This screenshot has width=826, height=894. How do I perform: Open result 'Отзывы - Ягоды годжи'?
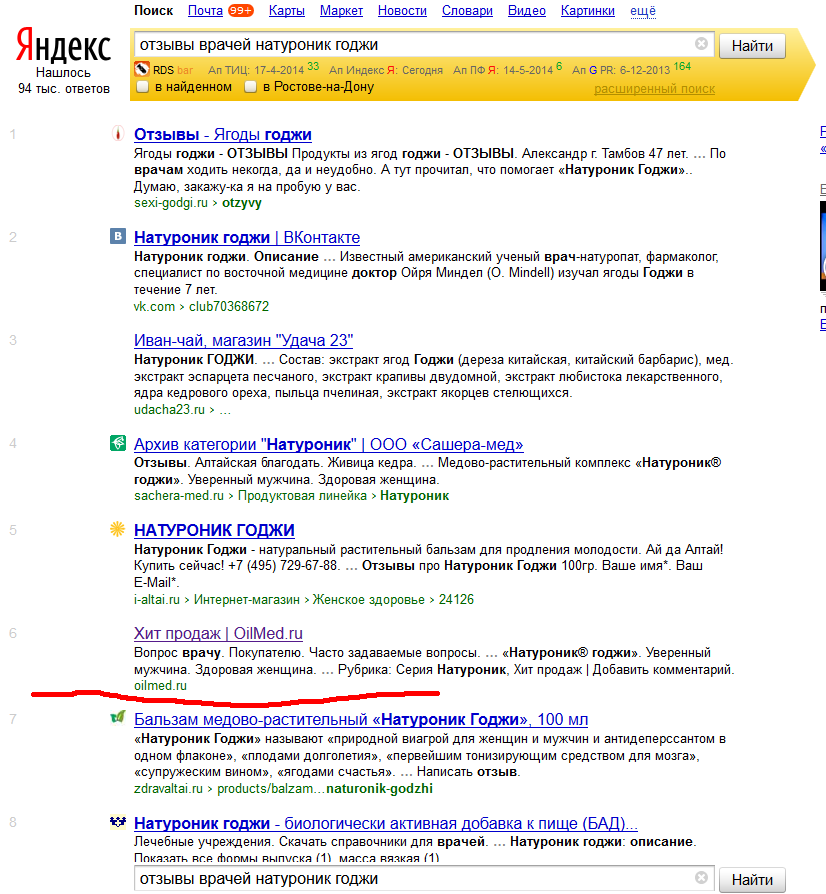click(223, 135)
